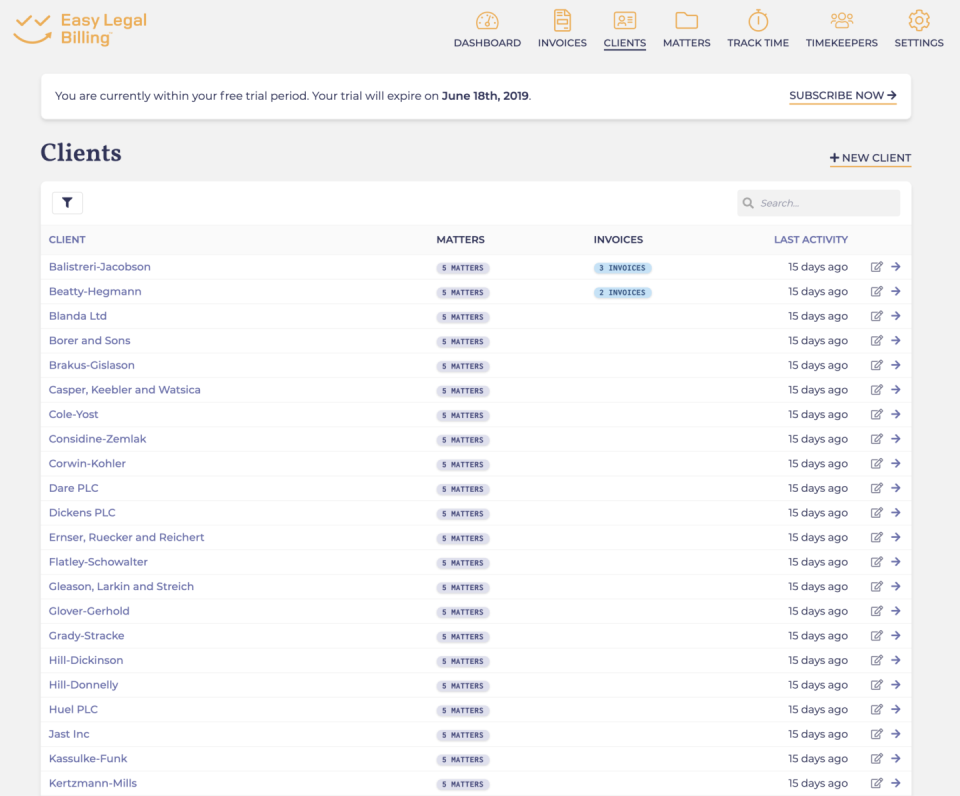Click the New Client link

pos(870,158)
